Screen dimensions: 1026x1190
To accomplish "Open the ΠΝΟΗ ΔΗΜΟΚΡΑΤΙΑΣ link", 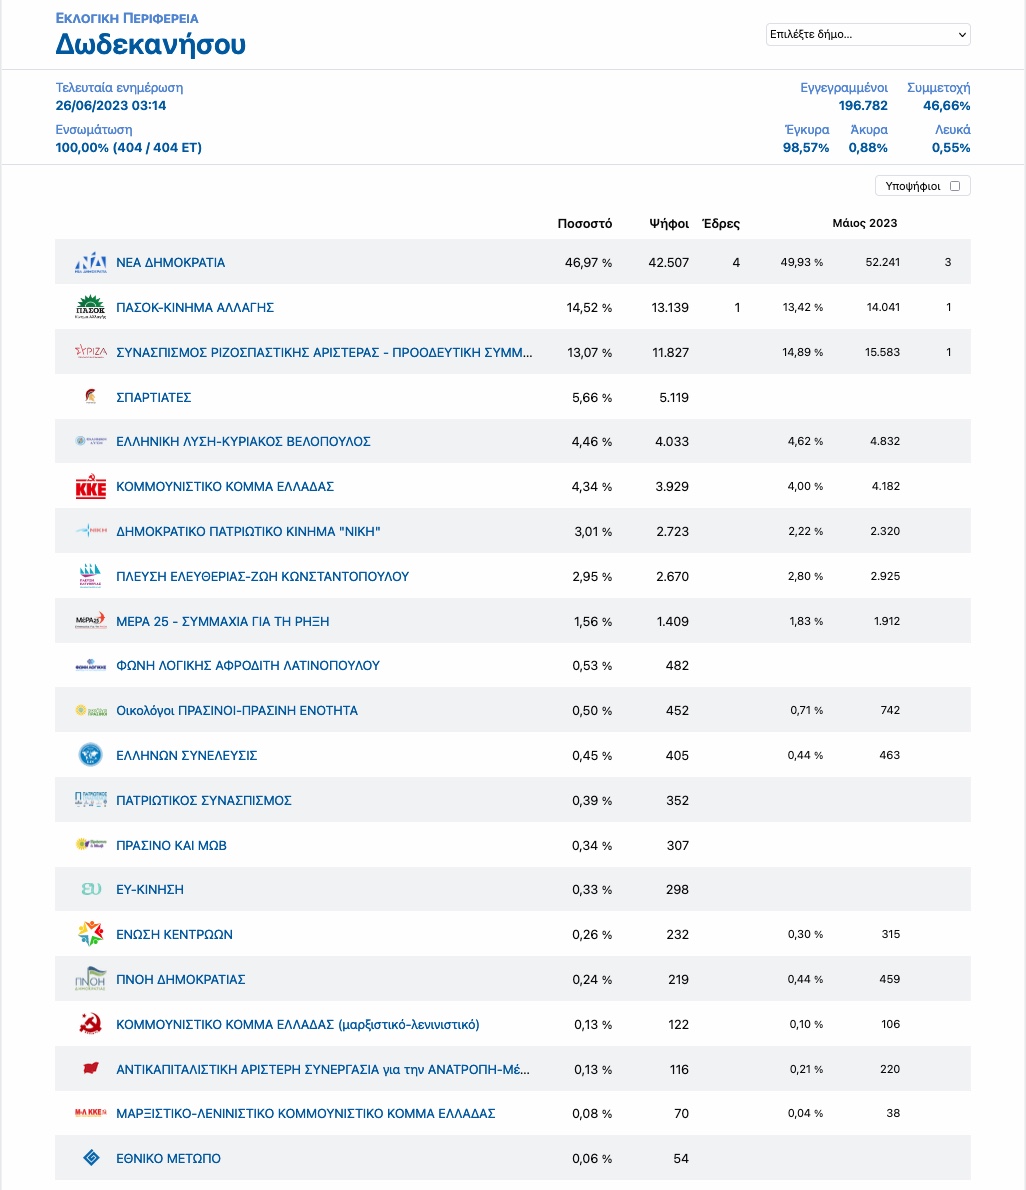I will pyautogui.click(x=181, y=979).
